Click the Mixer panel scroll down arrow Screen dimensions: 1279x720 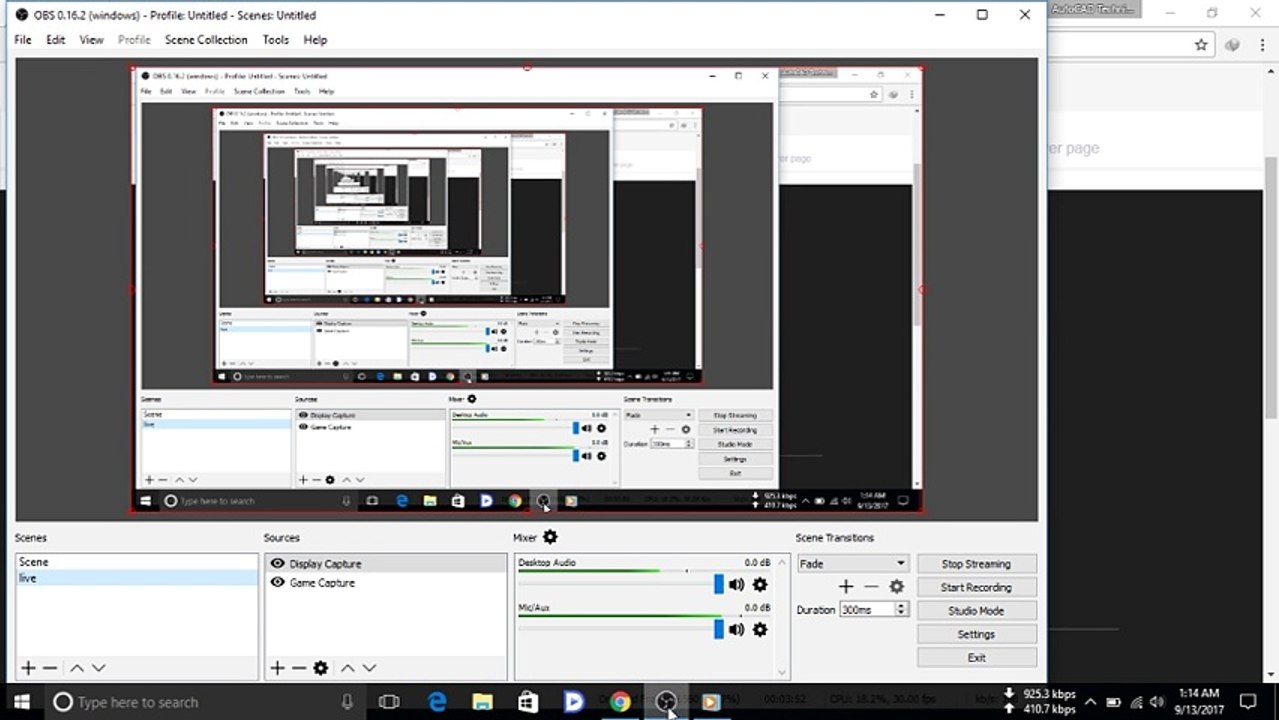pyautogui.click(x=782, y=674)
